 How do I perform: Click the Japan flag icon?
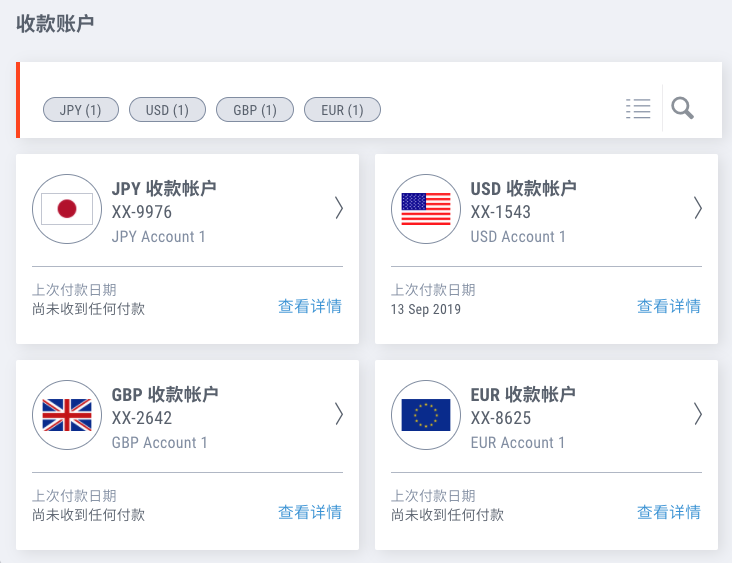(x=67, y=209)
